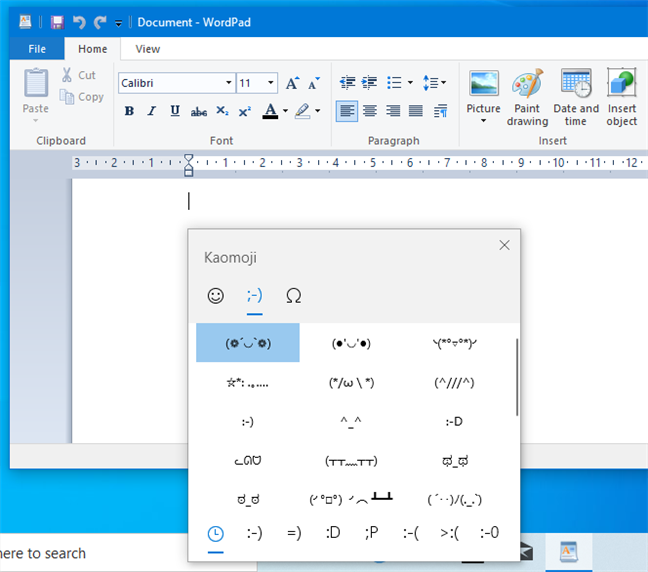Image resolution: width=648 pixels, height=572 pixels.
Task: Select the :-) happy kaomoji category
Action: pyautogui.click(x=254, y=533)
